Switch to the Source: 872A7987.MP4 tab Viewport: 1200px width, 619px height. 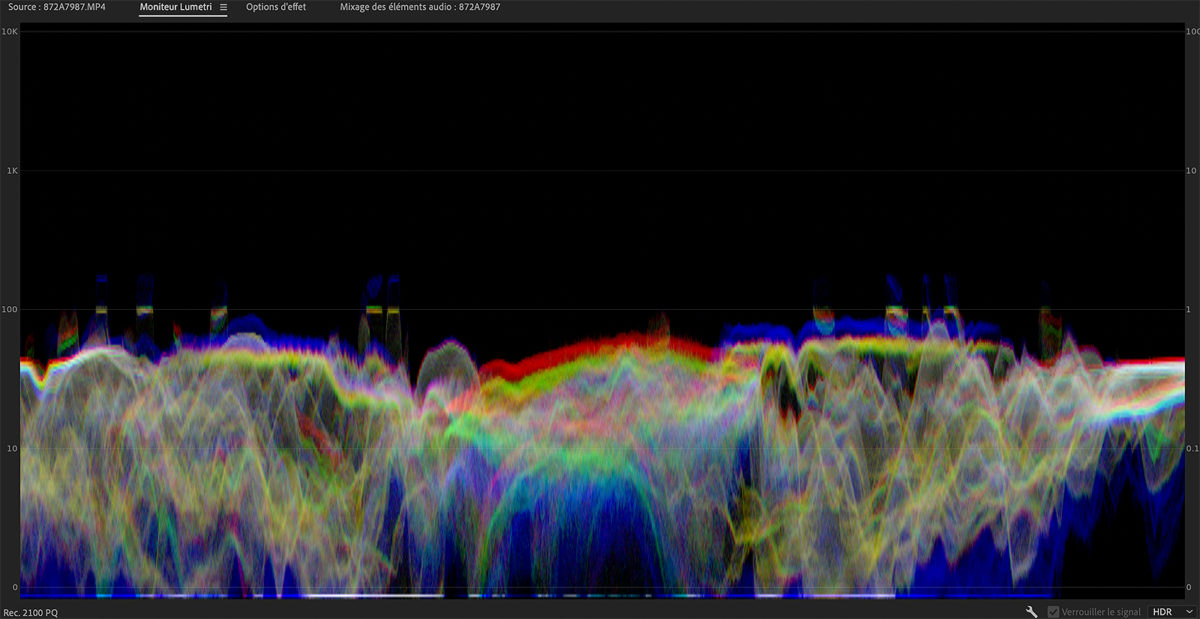[55, 7]
